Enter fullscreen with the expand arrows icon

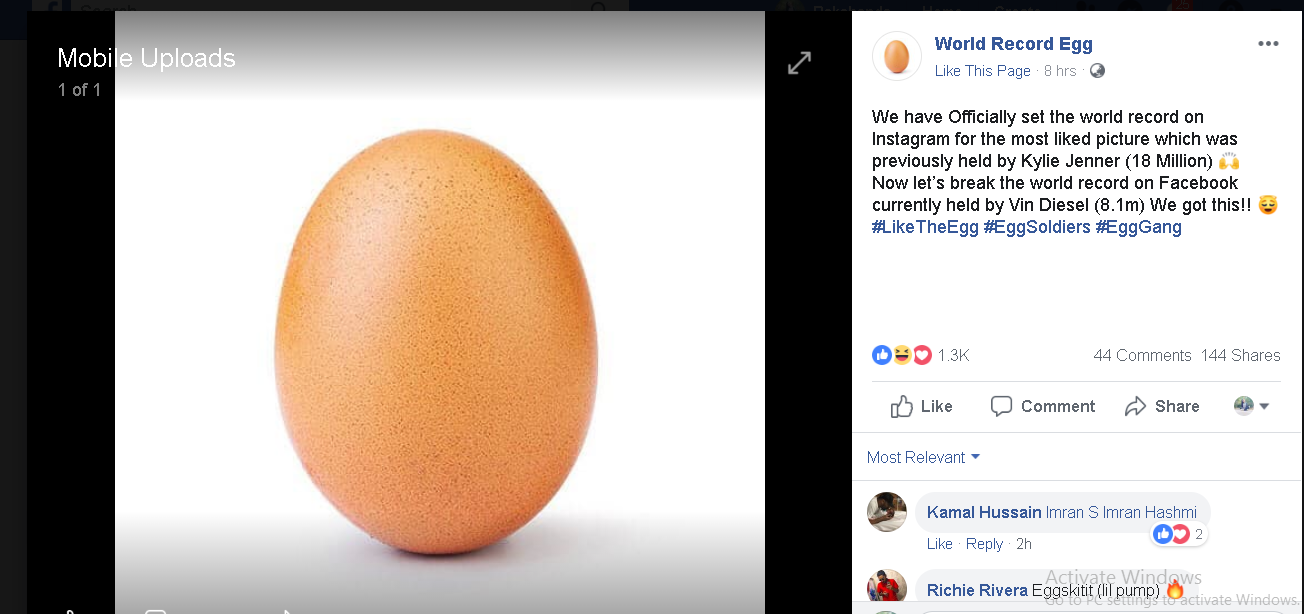click(799, 63)
